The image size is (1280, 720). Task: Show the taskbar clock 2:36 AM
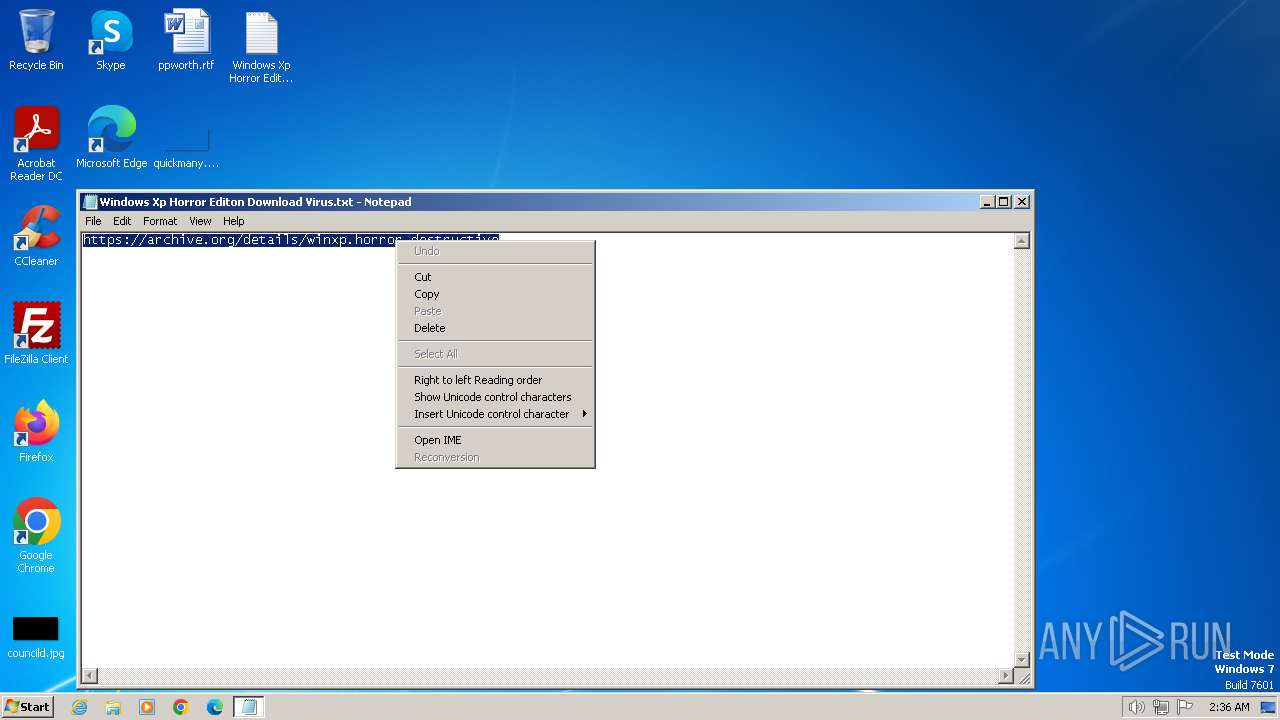tap(1229, 707)
